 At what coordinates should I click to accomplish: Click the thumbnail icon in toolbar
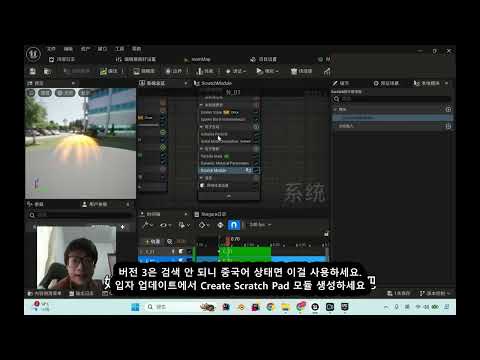pyautogui.click(x=144, y=71)
